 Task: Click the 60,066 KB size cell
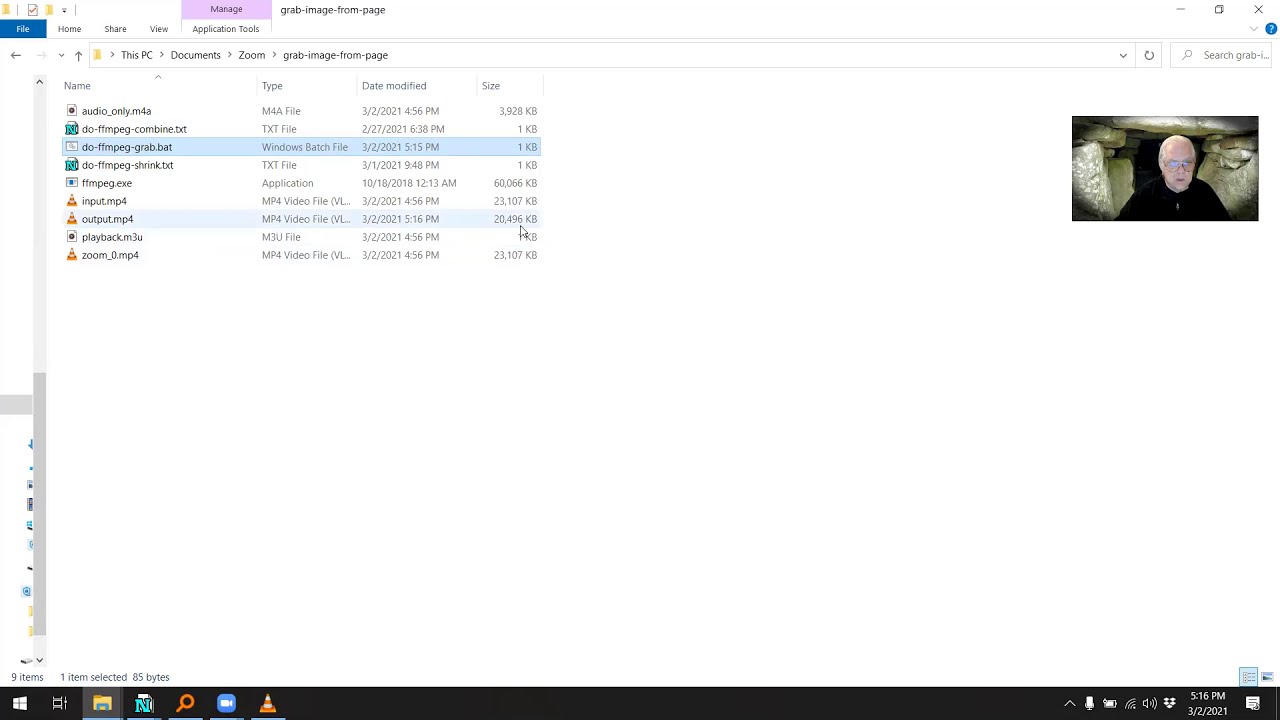(515, 183)
